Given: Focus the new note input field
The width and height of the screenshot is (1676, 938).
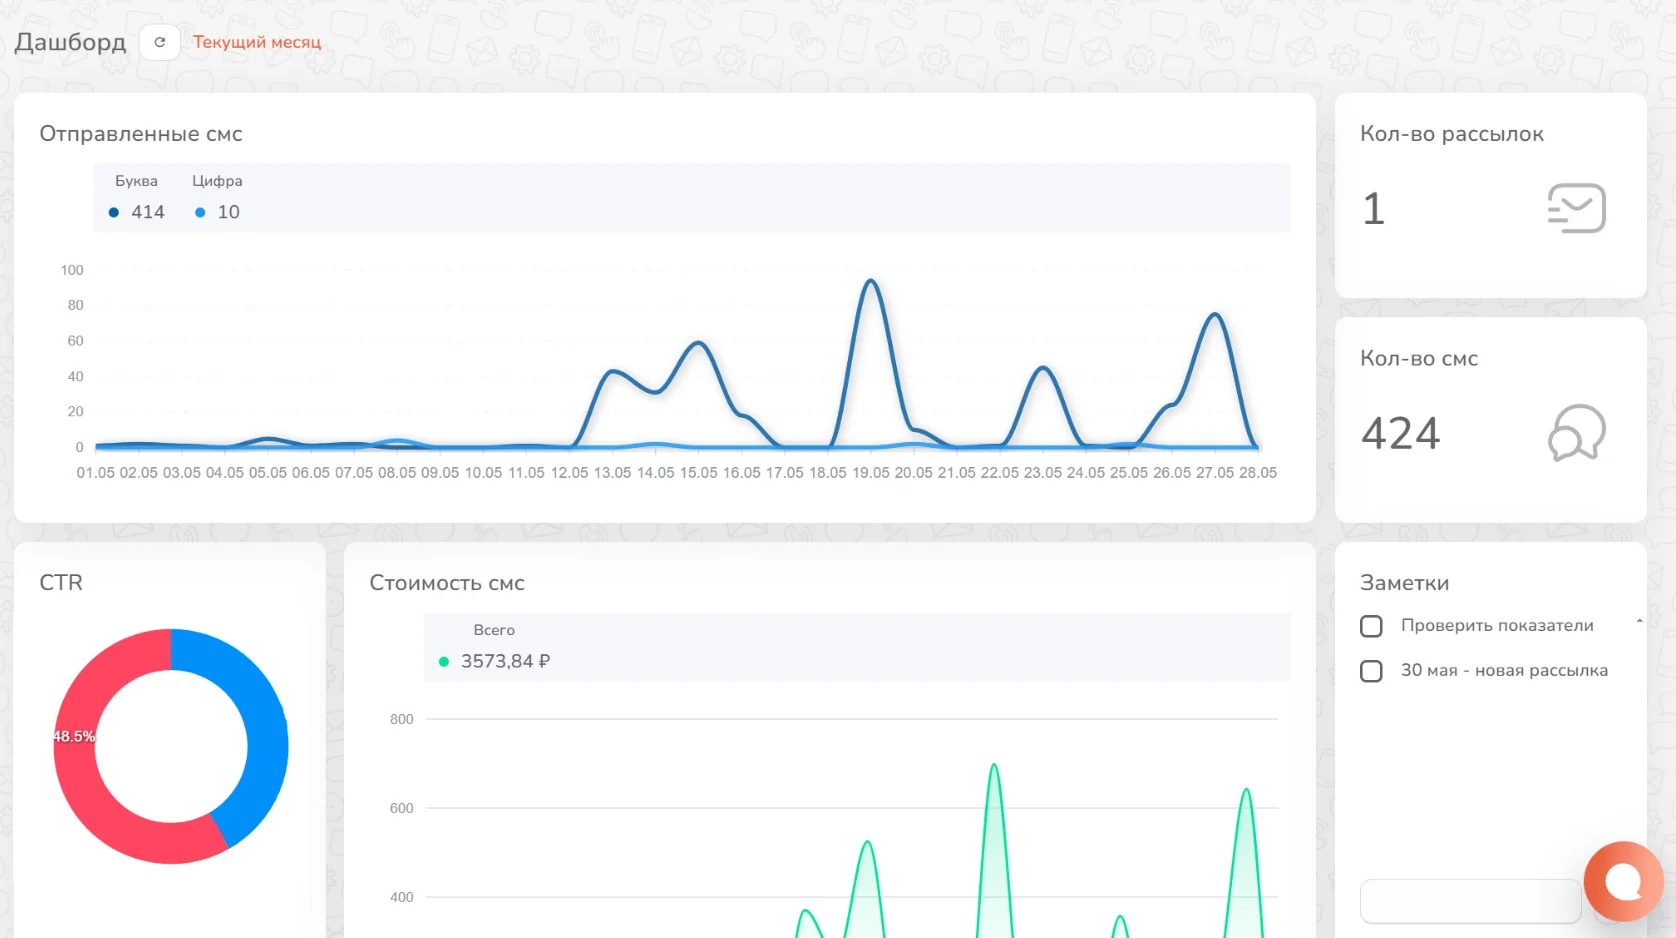Looking at the screenshot, I should [x=1470, y=901].
